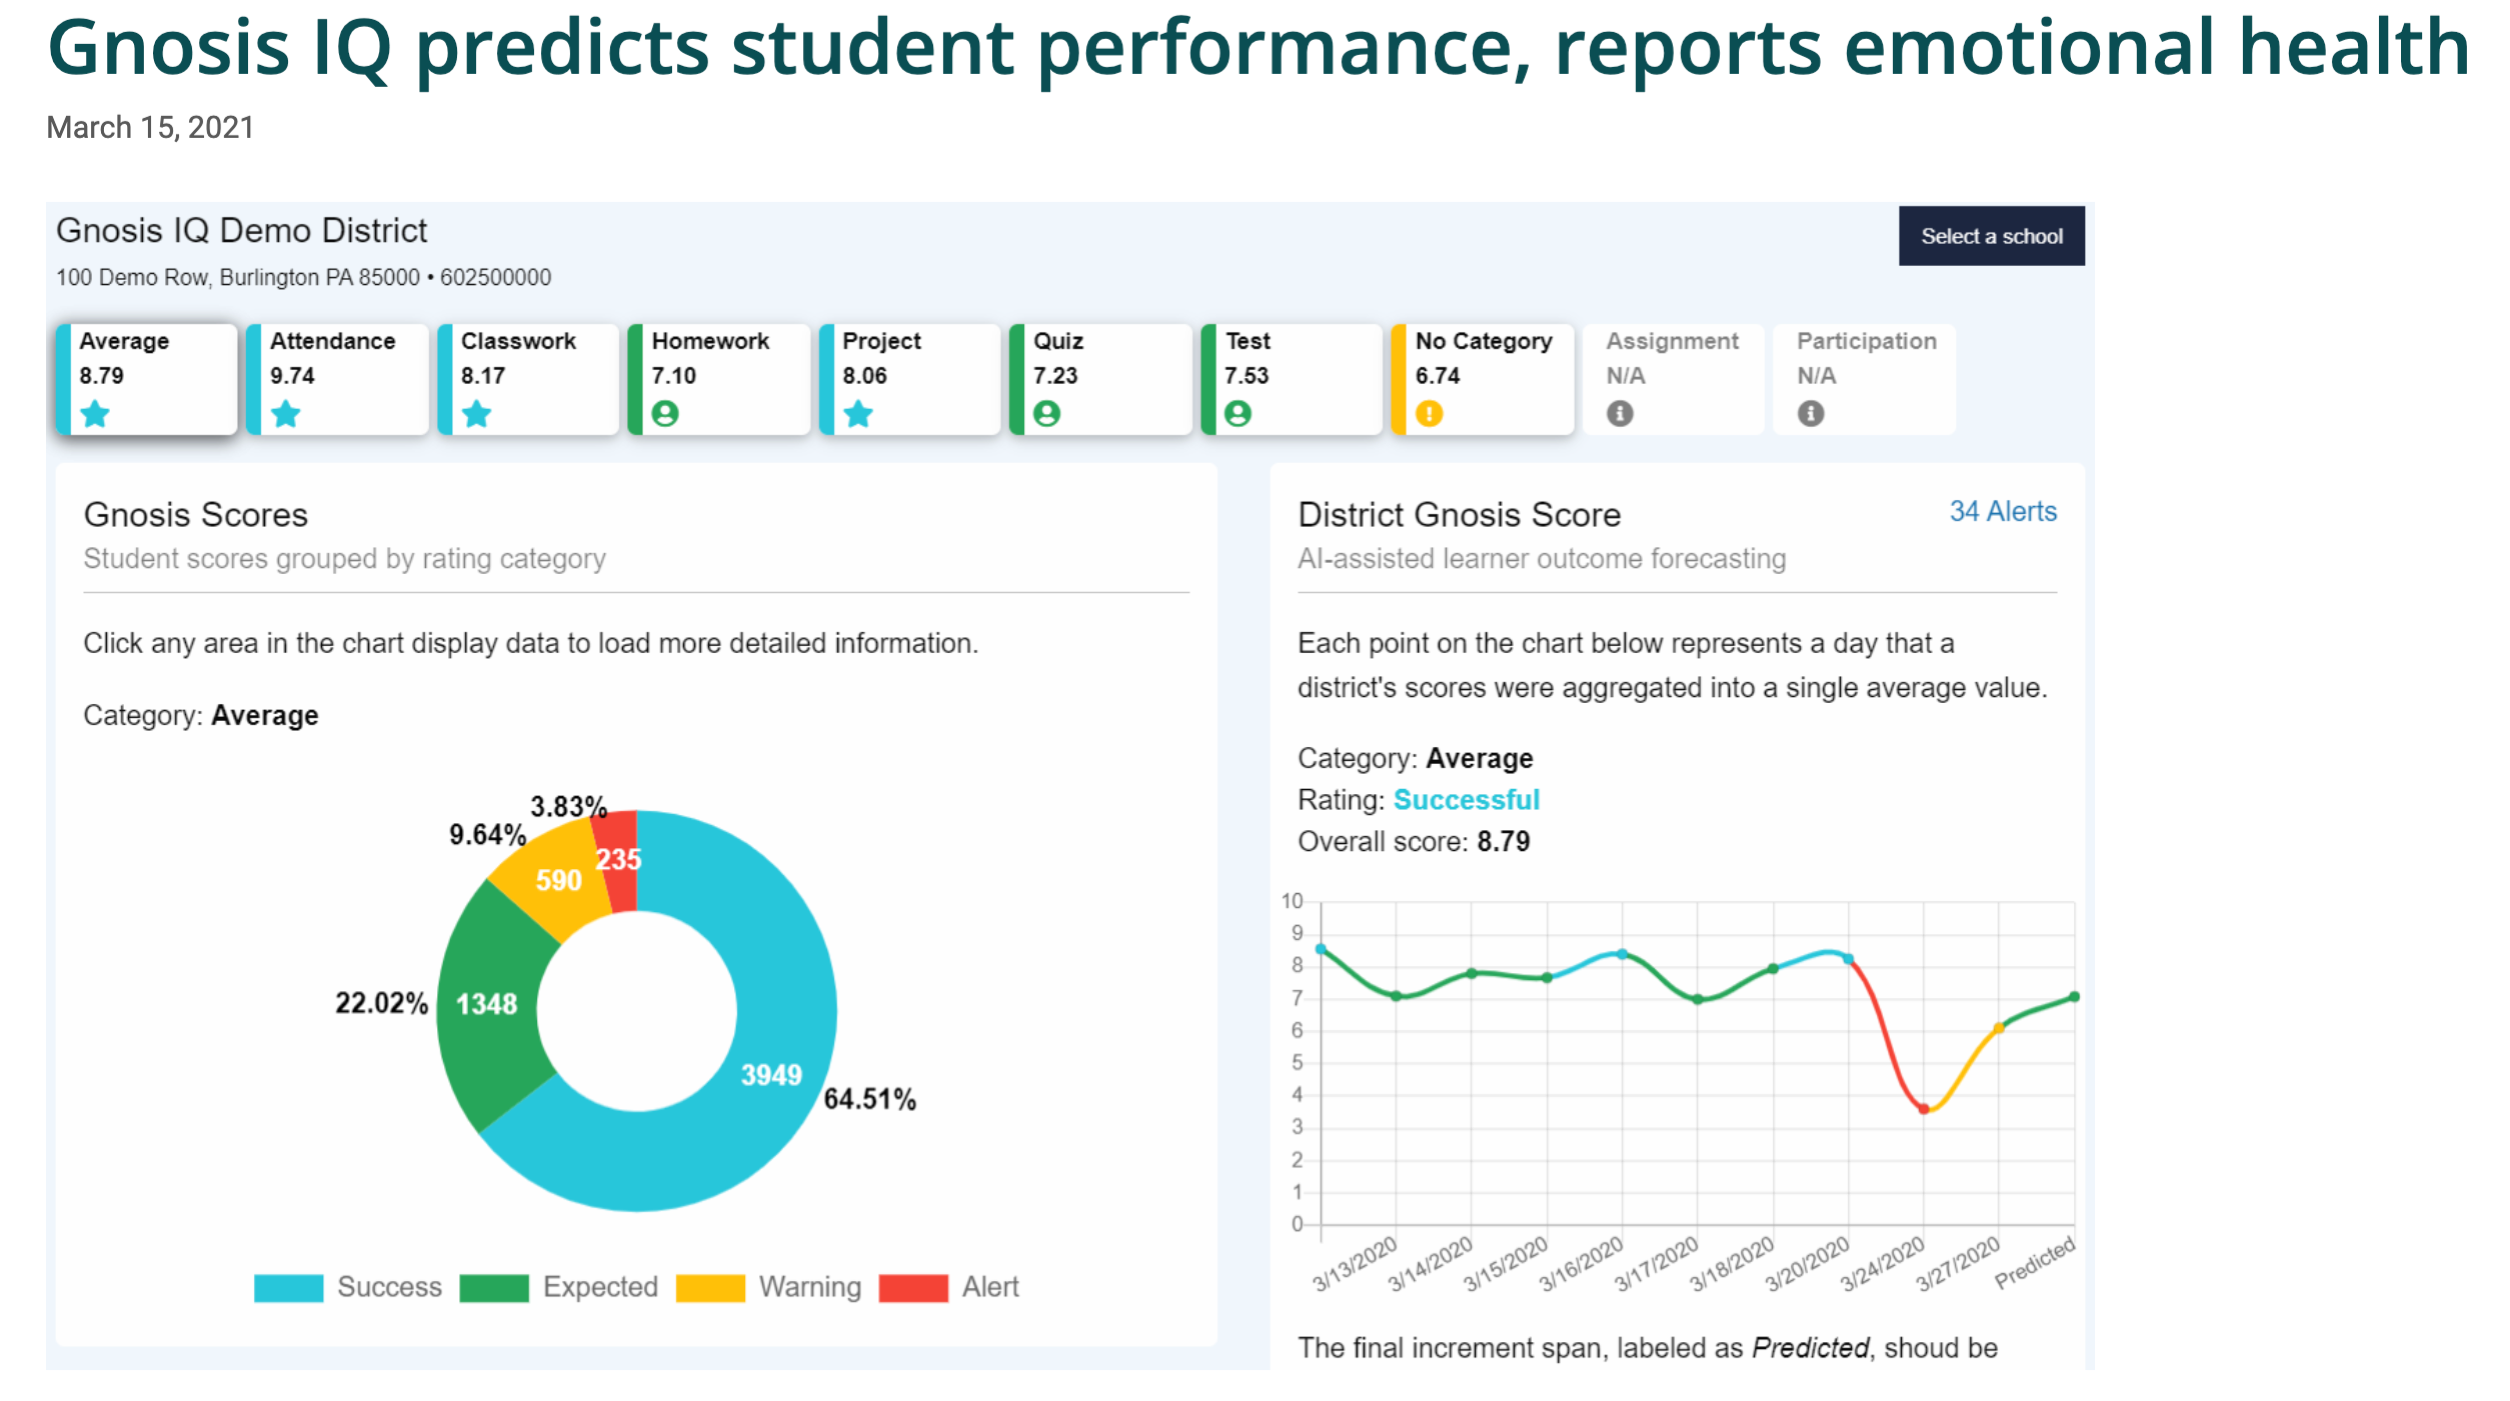The height and width of the screenshot is (1401, 2510).
Task: Click the star icon on Project card
Action: pos(858,413)
